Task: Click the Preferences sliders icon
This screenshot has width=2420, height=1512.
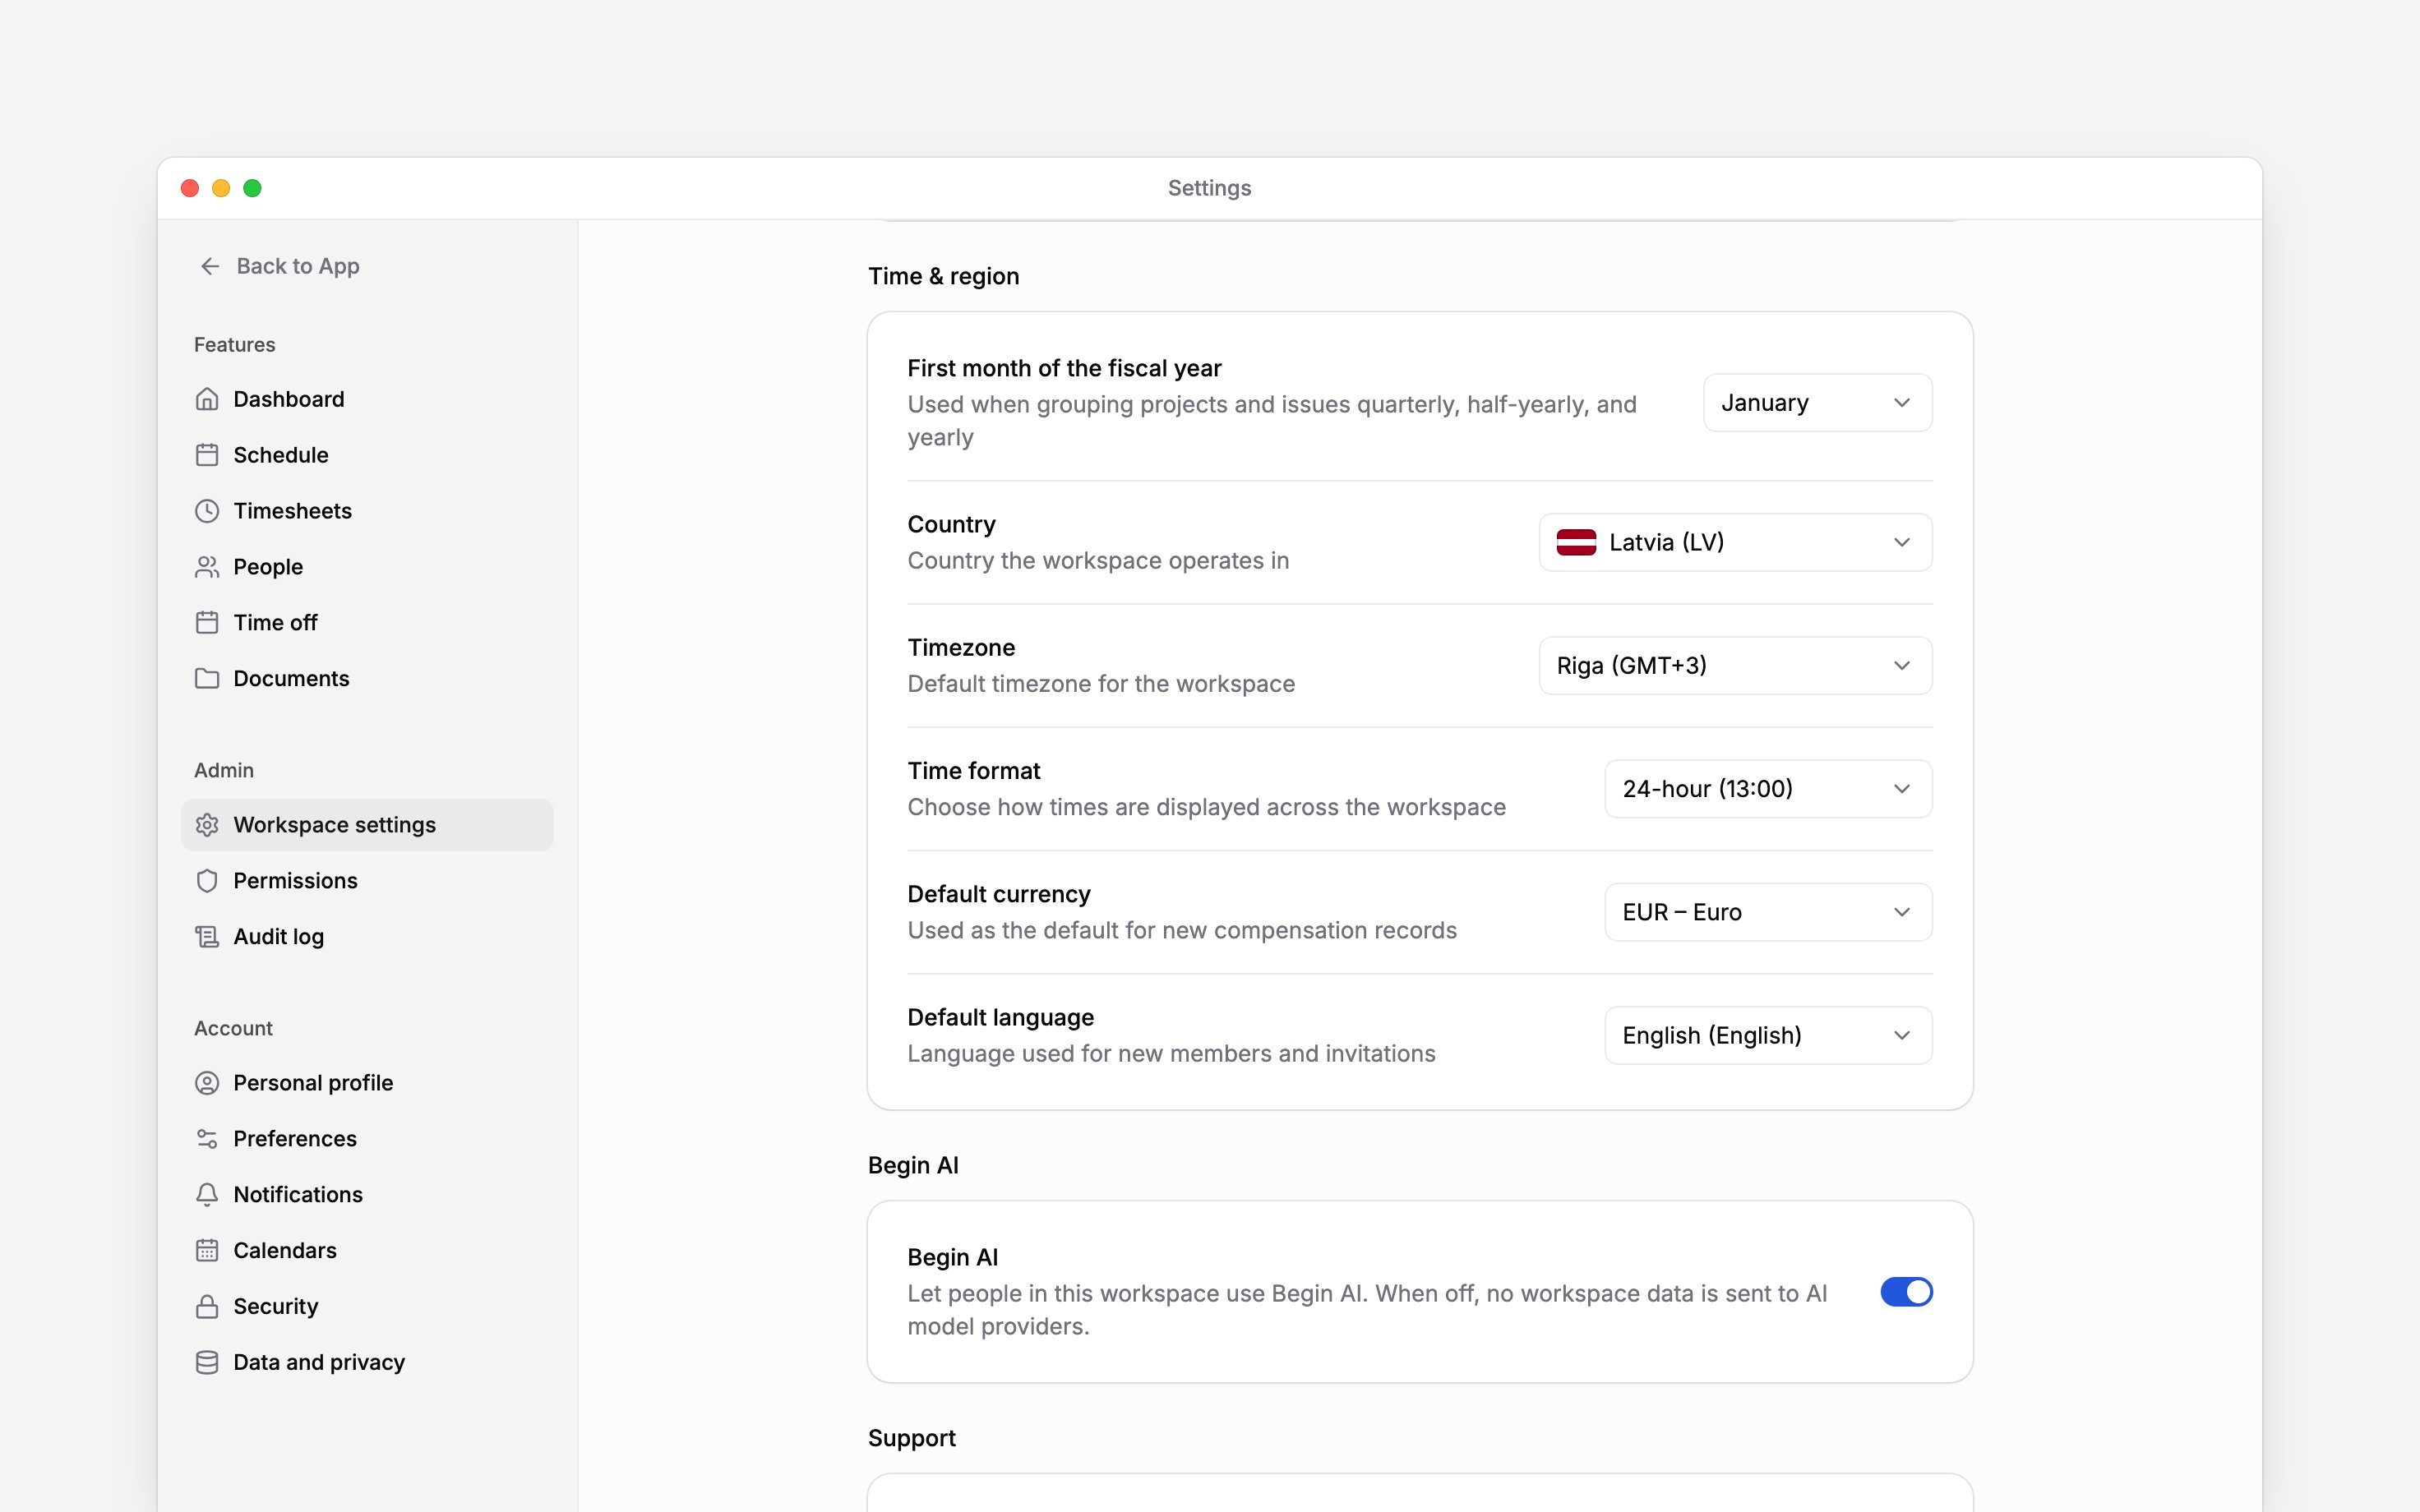Action: pos(207,1139)
